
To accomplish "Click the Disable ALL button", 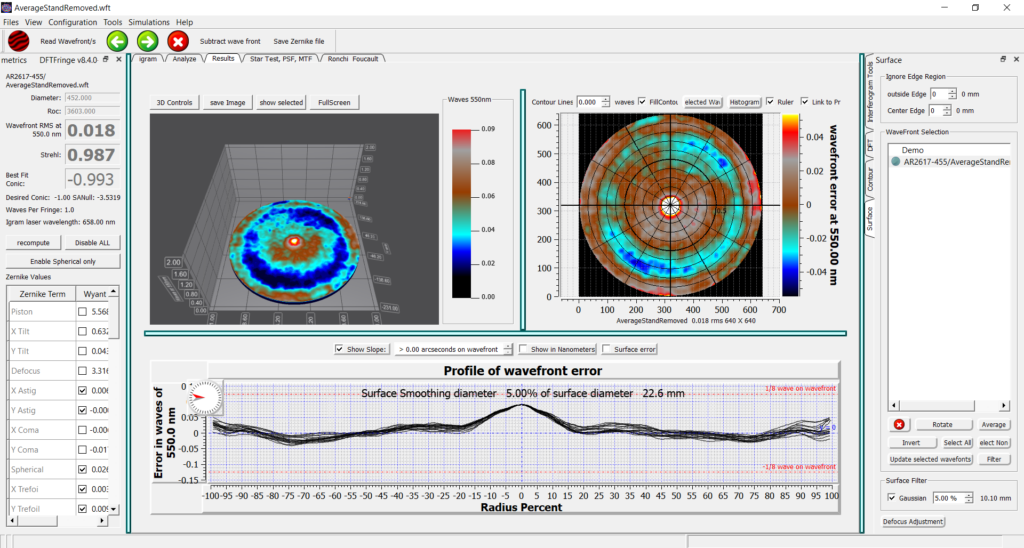I will coord(92,242).
